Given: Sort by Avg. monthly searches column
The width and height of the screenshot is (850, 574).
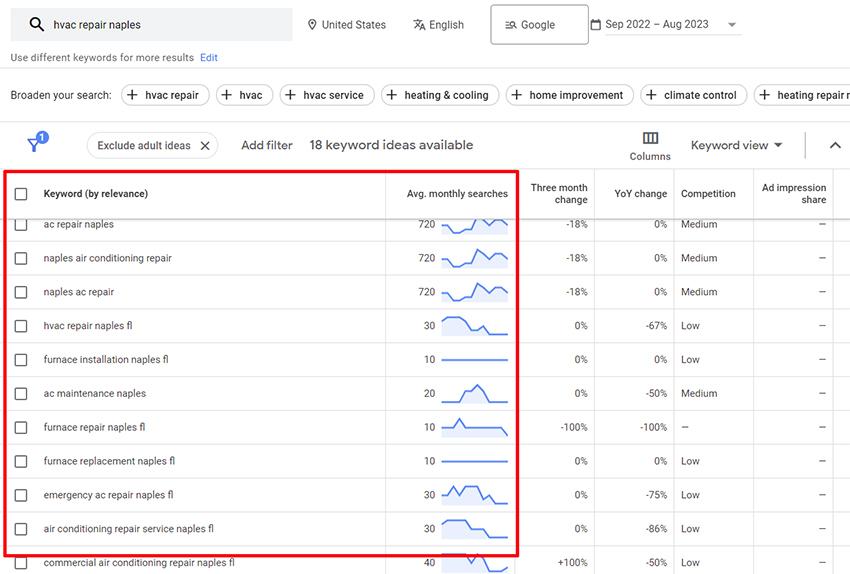Looking at the screenshot, I should [x=457, y=194].
